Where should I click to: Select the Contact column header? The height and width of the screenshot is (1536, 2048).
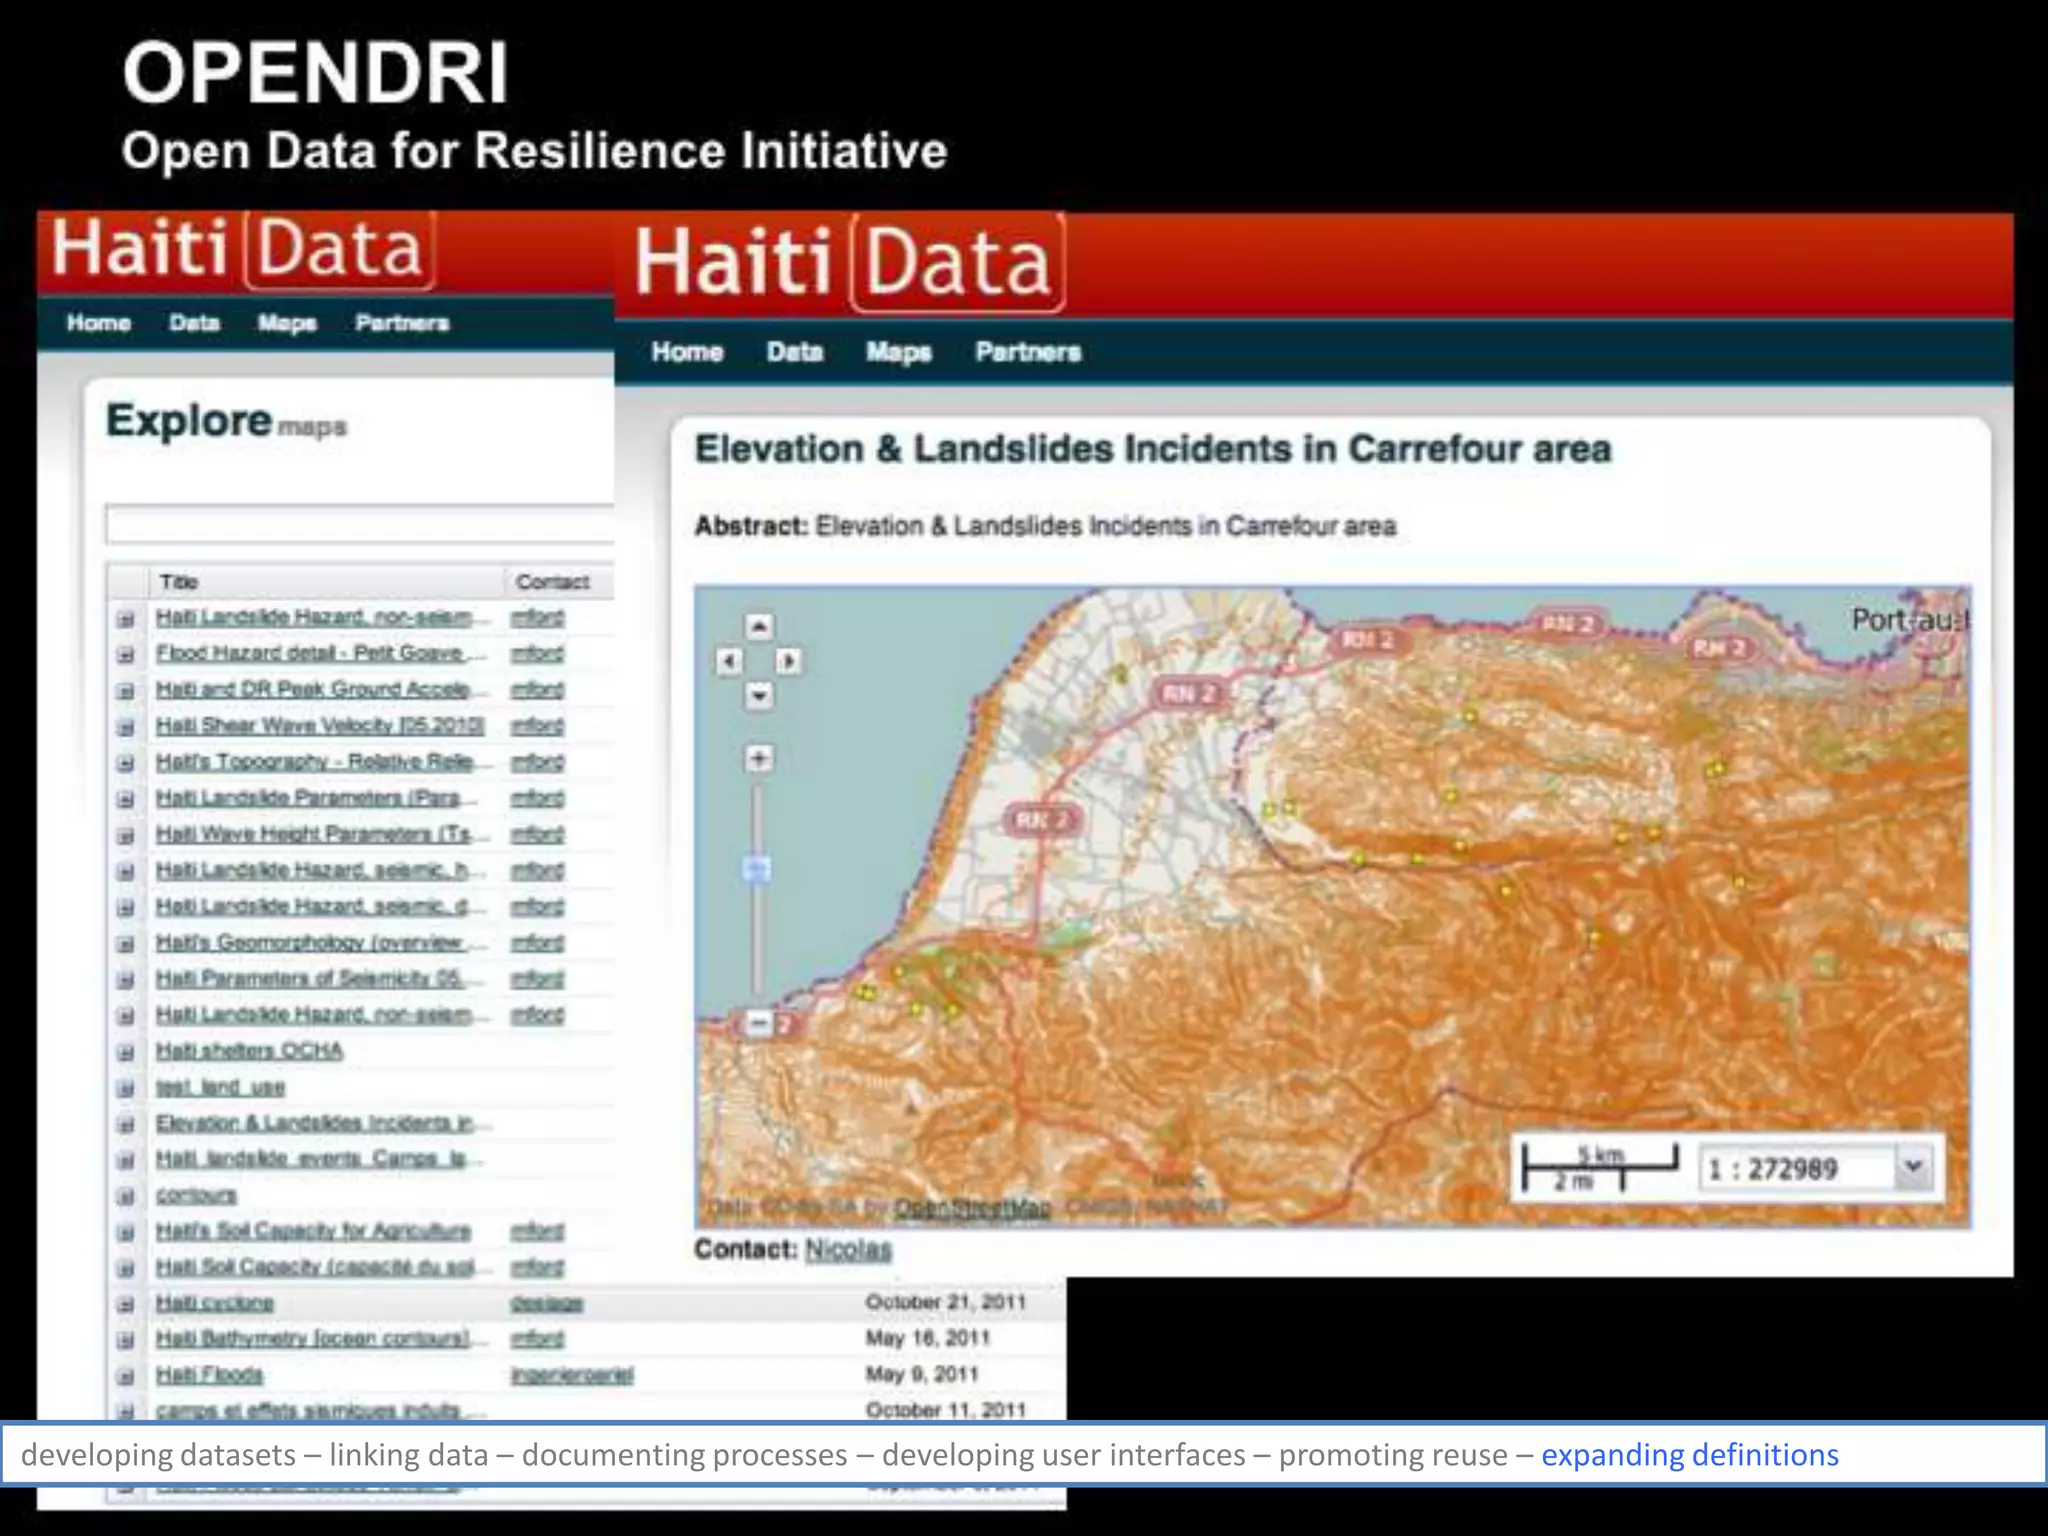click(559, 581)
